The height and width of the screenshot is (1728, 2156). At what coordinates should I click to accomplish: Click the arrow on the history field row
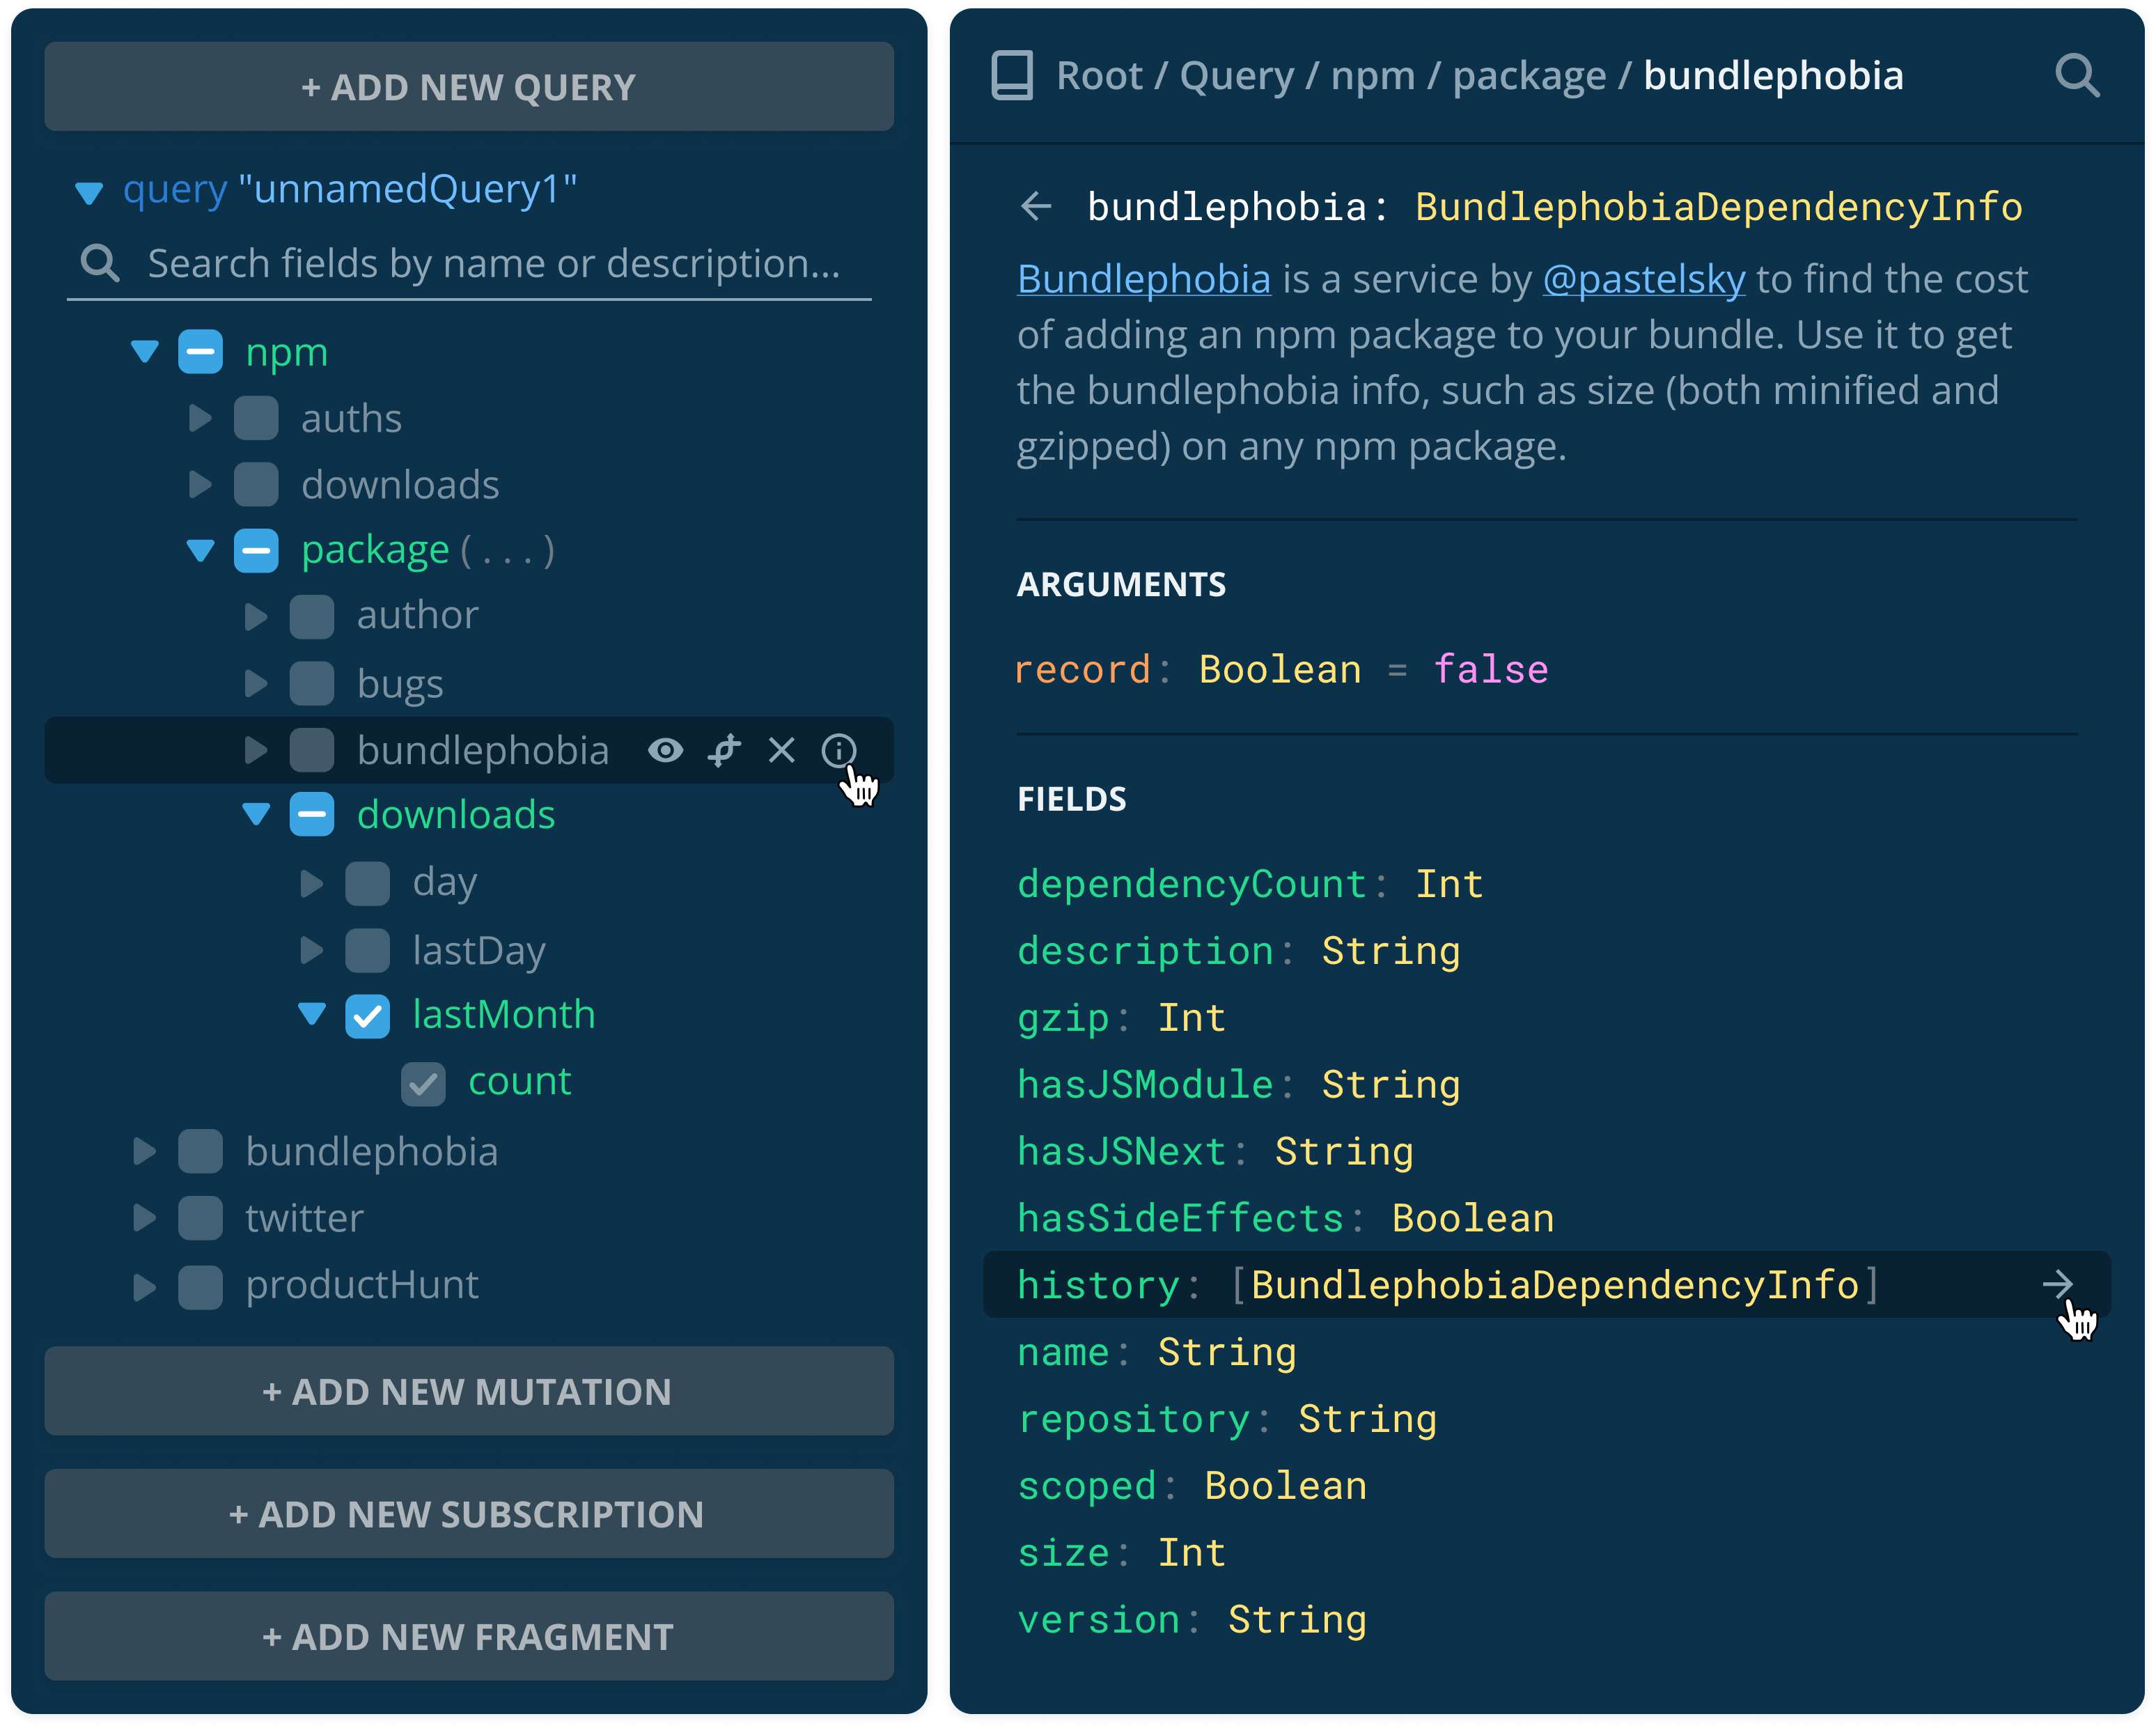[x=2057, y=1284]
